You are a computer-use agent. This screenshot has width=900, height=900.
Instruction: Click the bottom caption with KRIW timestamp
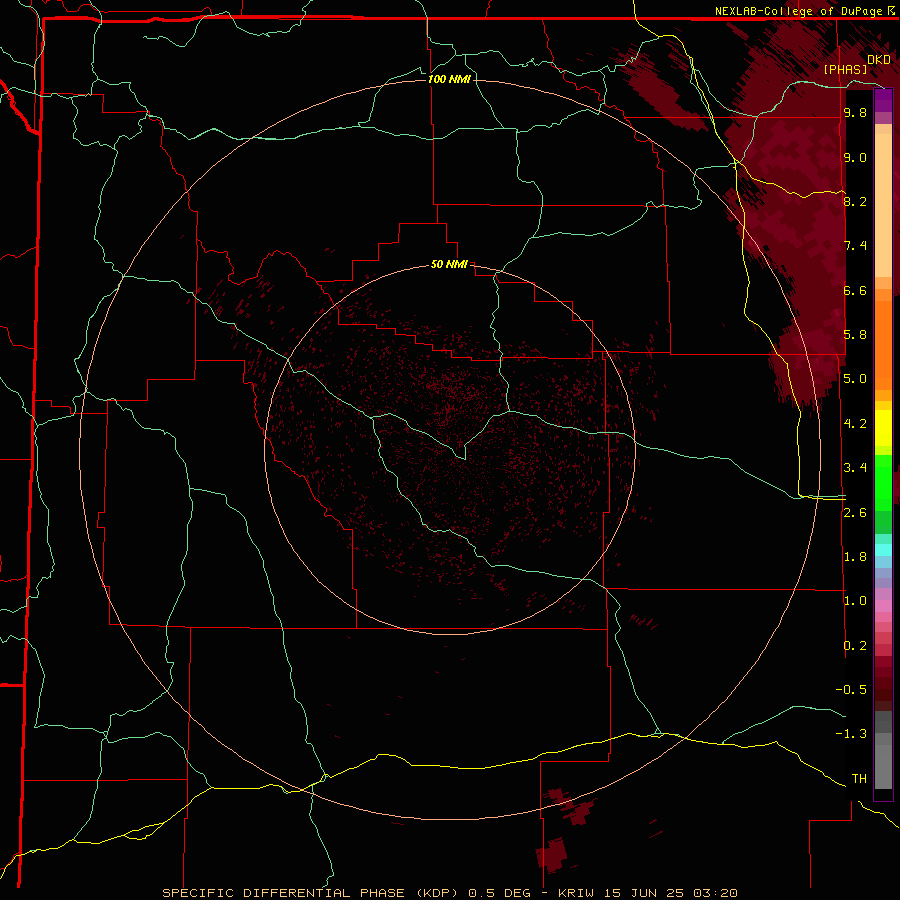tap(449, 893)
